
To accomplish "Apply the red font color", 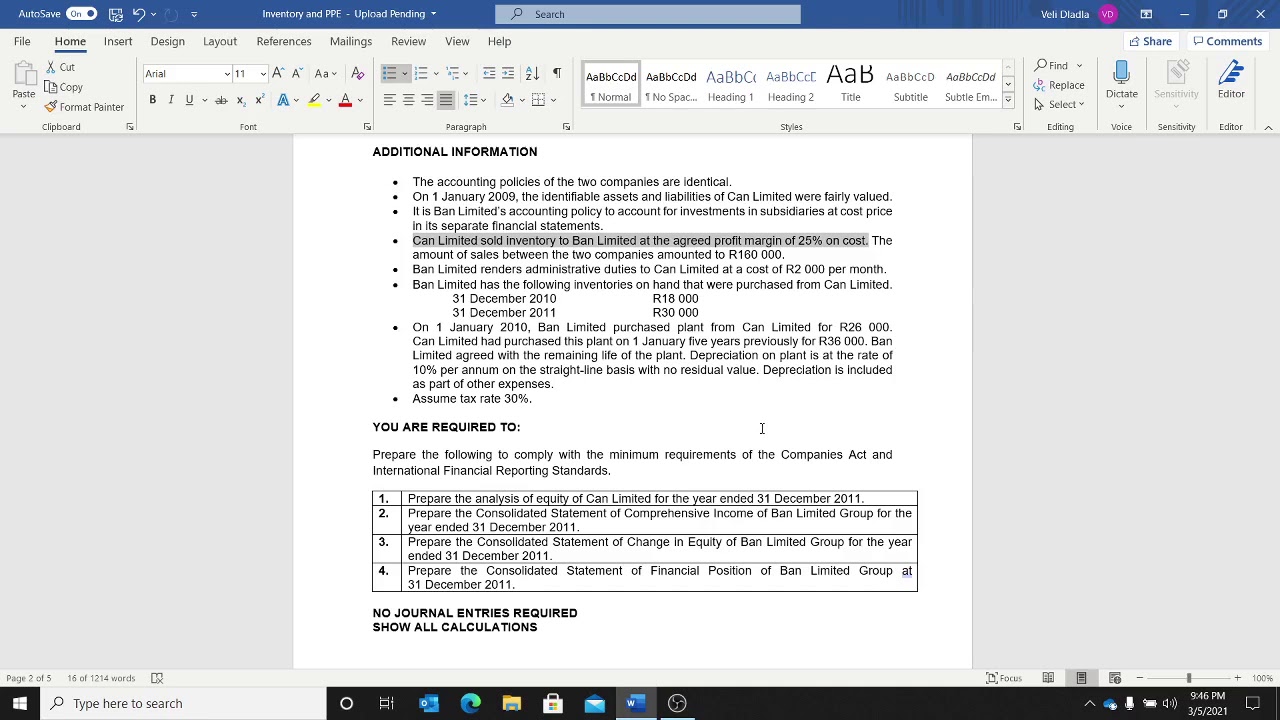I will [345, 100].
